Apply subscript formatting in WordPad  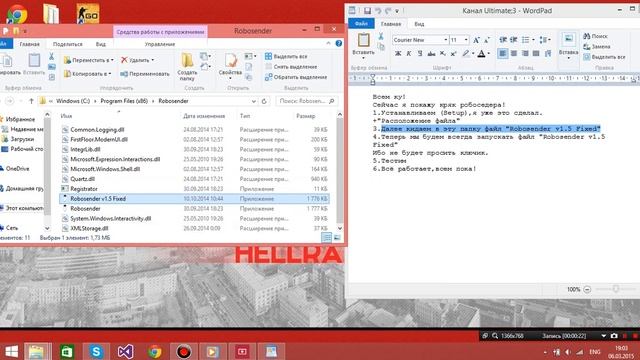tap(442, 53)
